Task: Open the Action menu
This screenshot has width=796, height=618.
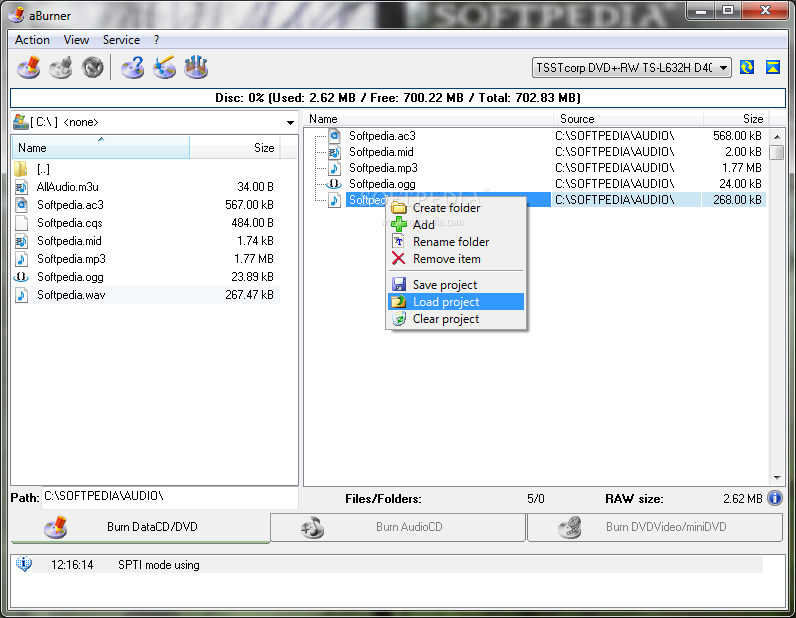Action: pos(32,40)
